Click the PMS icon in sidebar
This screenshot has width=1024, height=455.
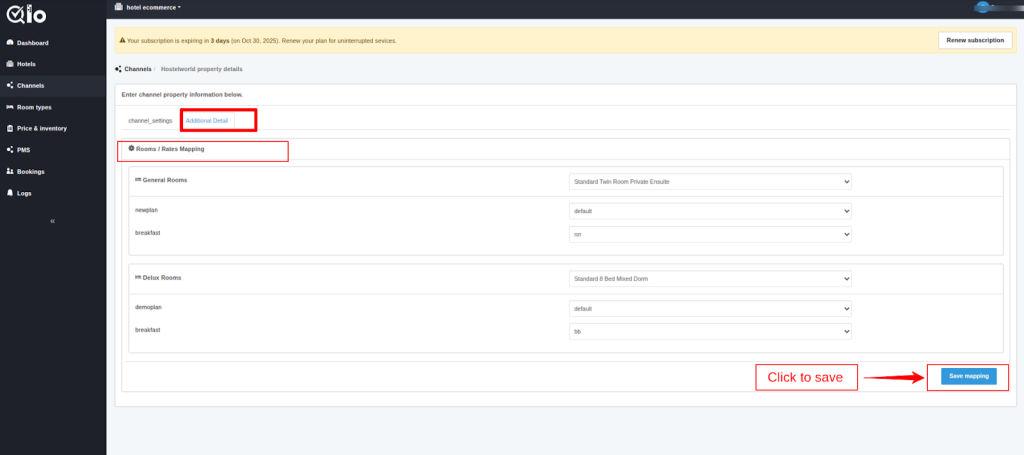(10, 150)
